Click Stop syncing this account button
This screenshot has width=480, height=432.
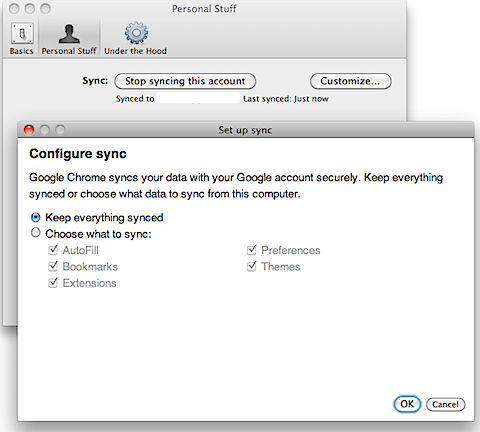[185, 81]
